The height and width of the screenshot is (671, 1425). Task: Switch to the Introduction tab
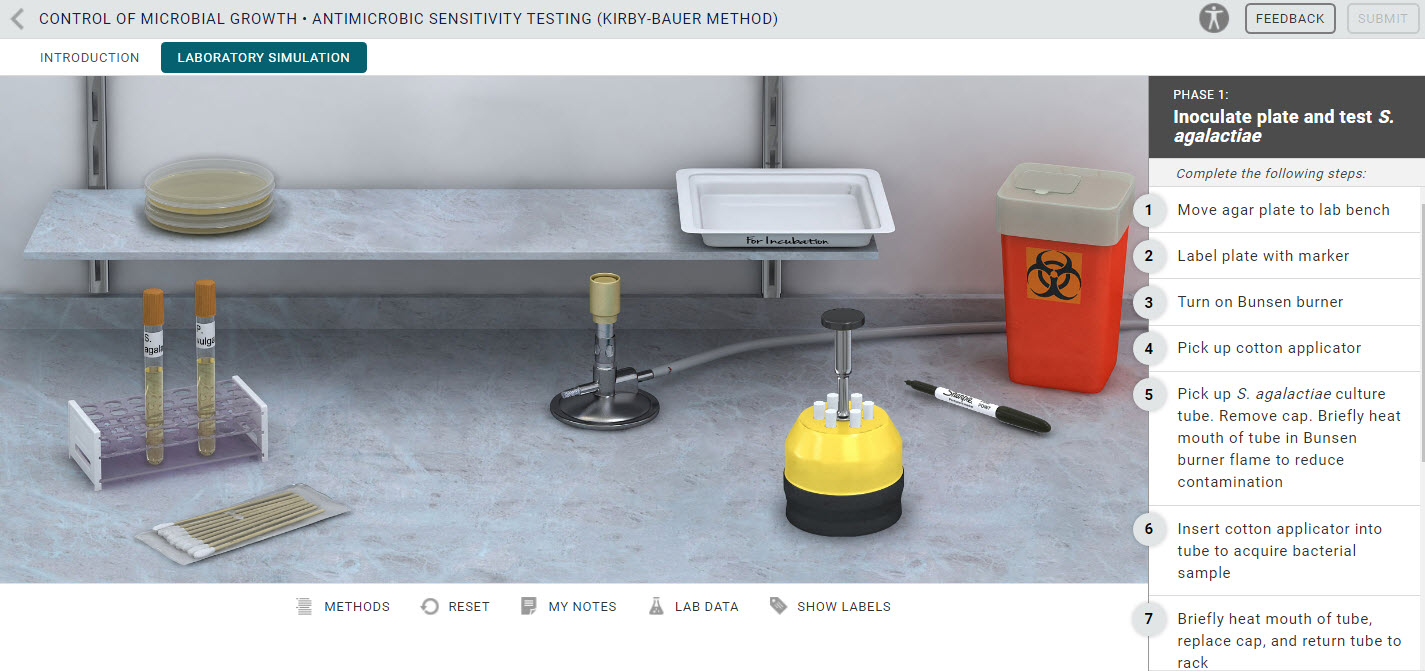90,57
